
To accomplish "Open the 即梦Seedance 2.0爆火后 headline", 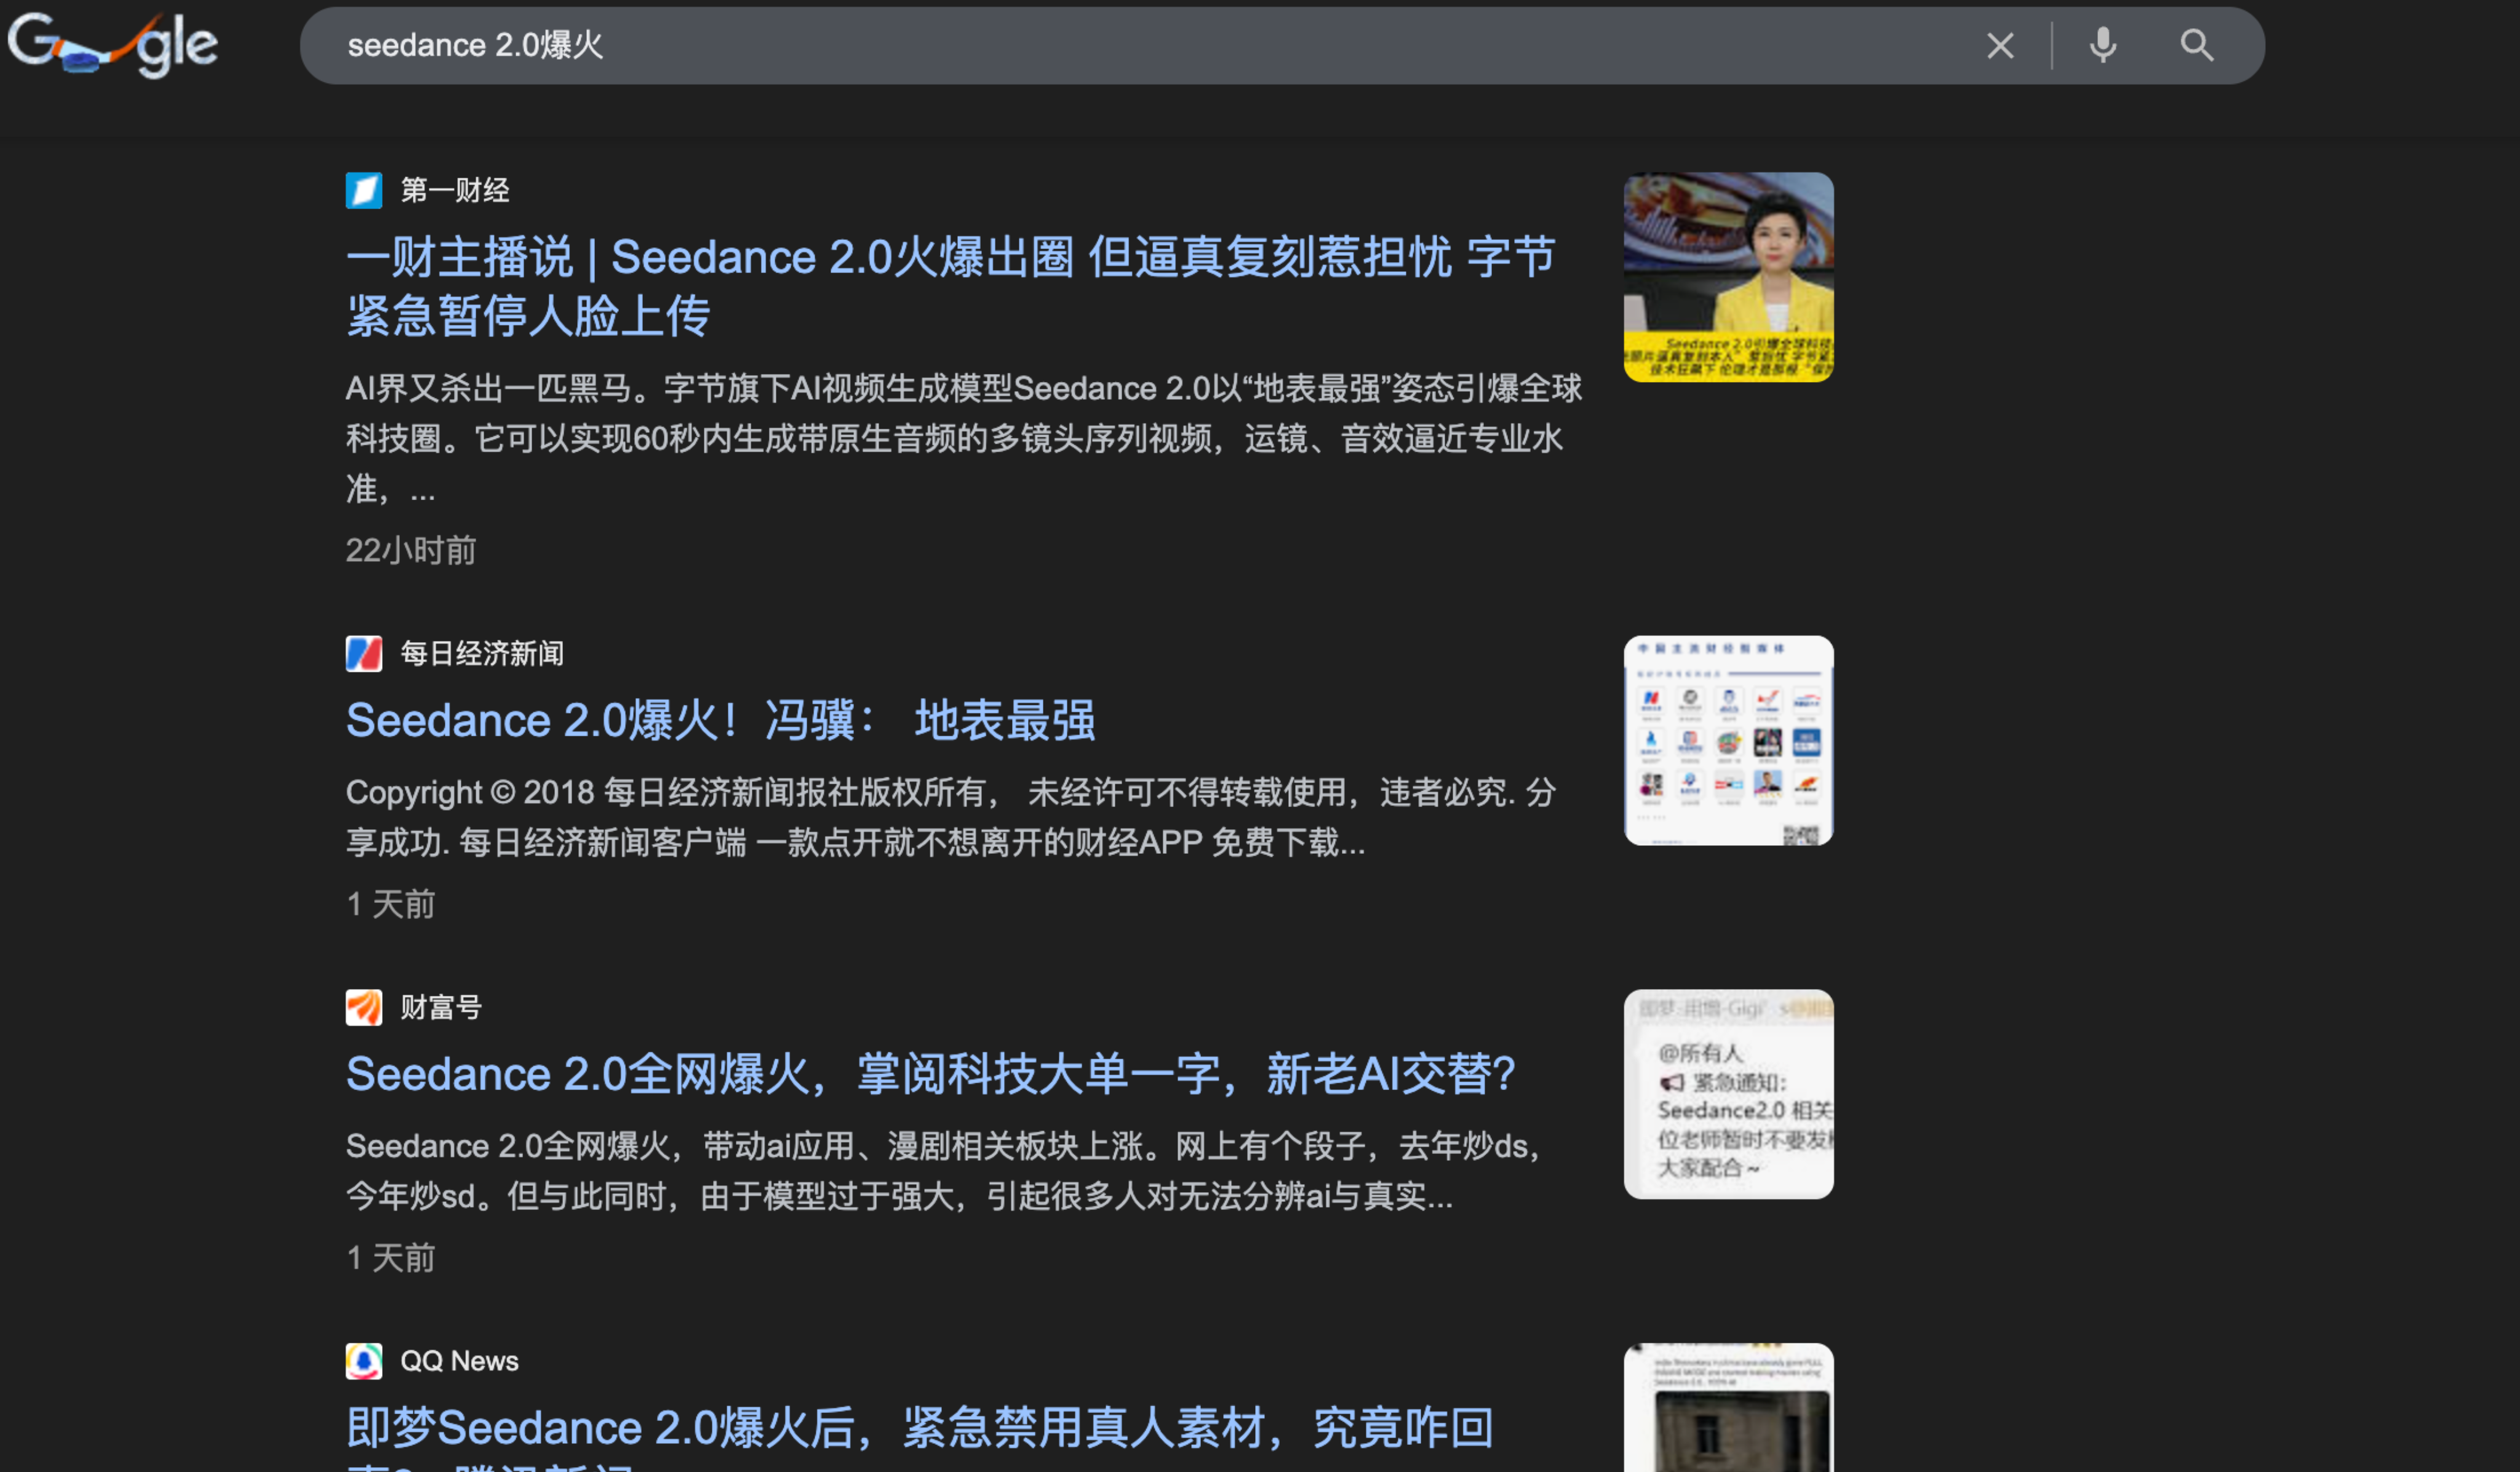I will (919, 1428).
